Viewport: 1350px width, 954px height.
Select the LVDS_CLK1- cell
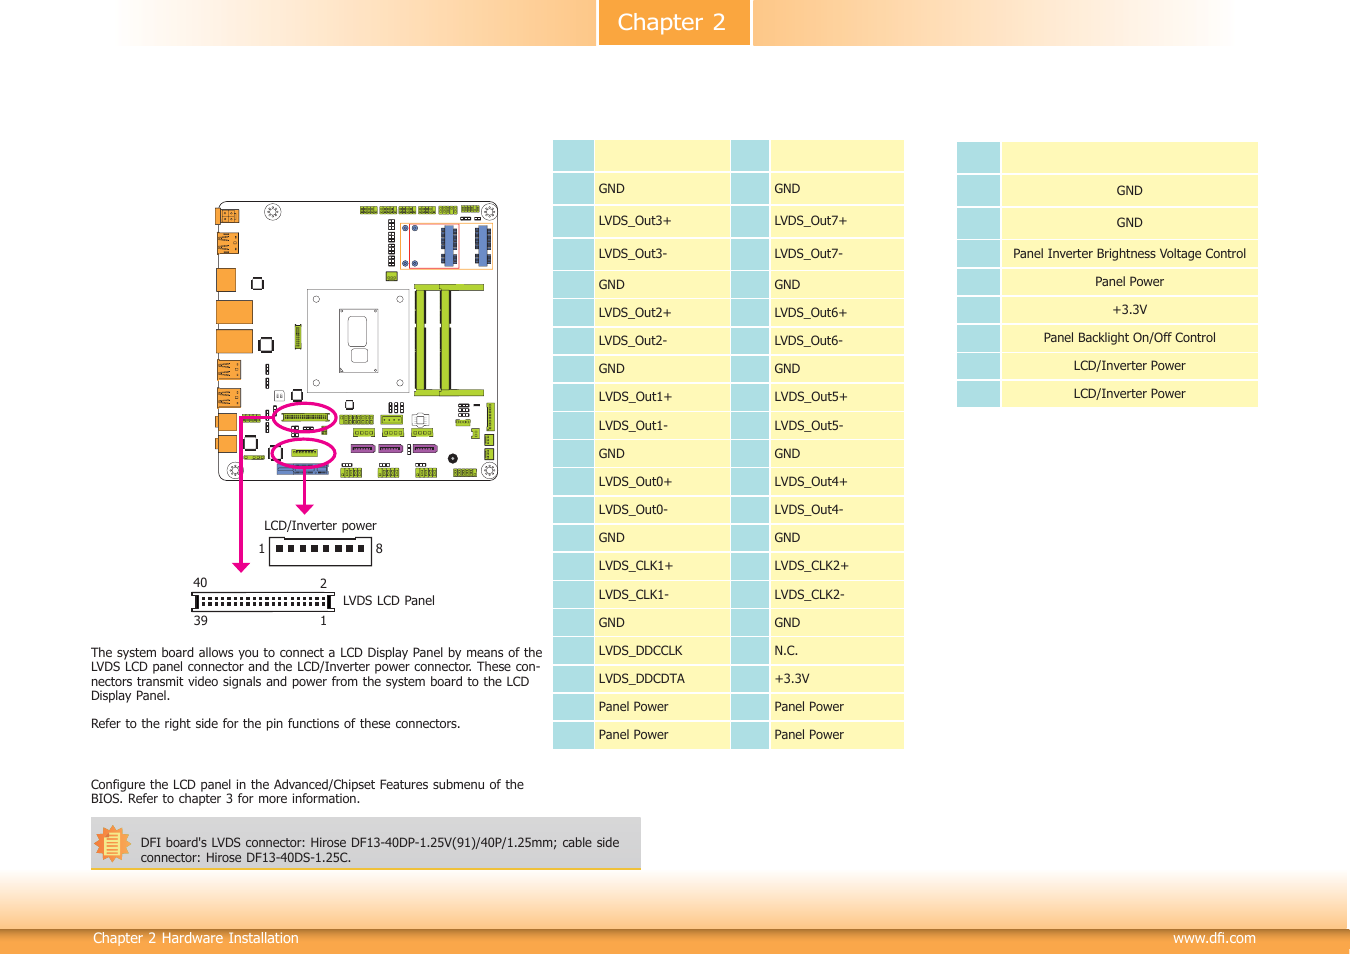tap(662, 595)
